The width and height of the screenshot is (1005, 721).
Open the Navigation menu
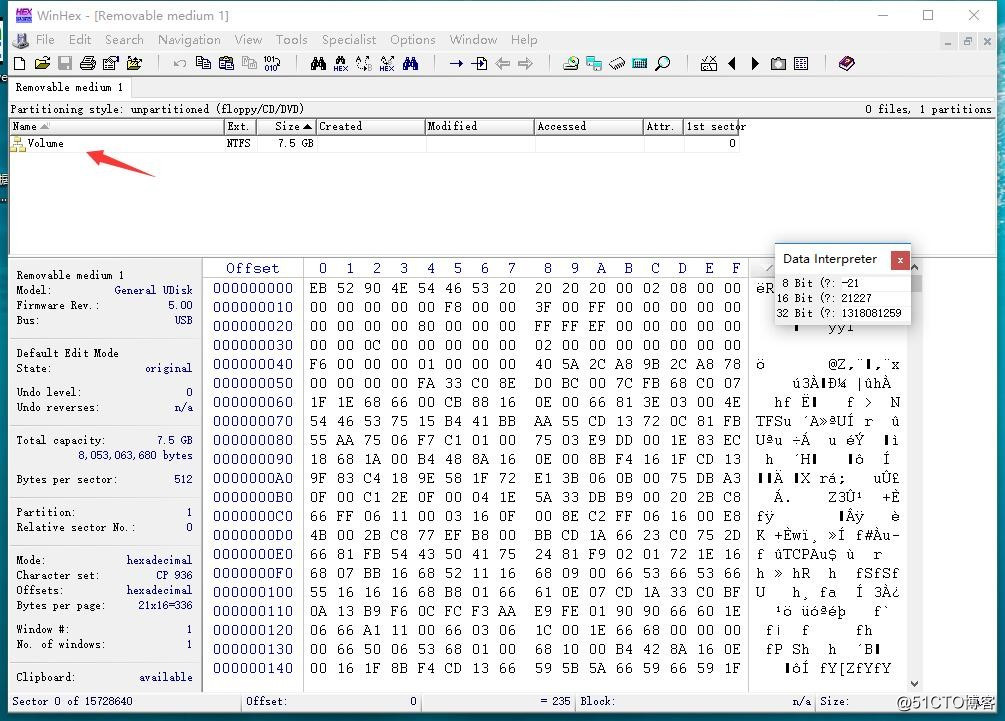point(189,40)
